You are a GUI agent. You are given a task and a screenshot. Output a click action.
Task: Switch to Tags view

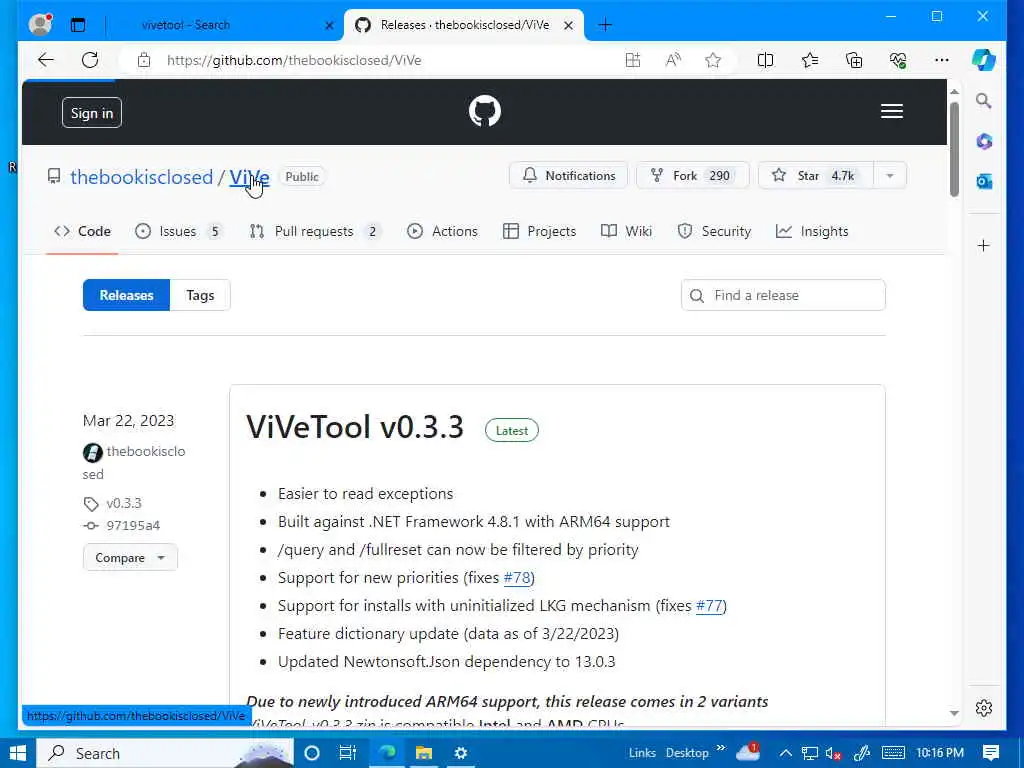(200, 295)
